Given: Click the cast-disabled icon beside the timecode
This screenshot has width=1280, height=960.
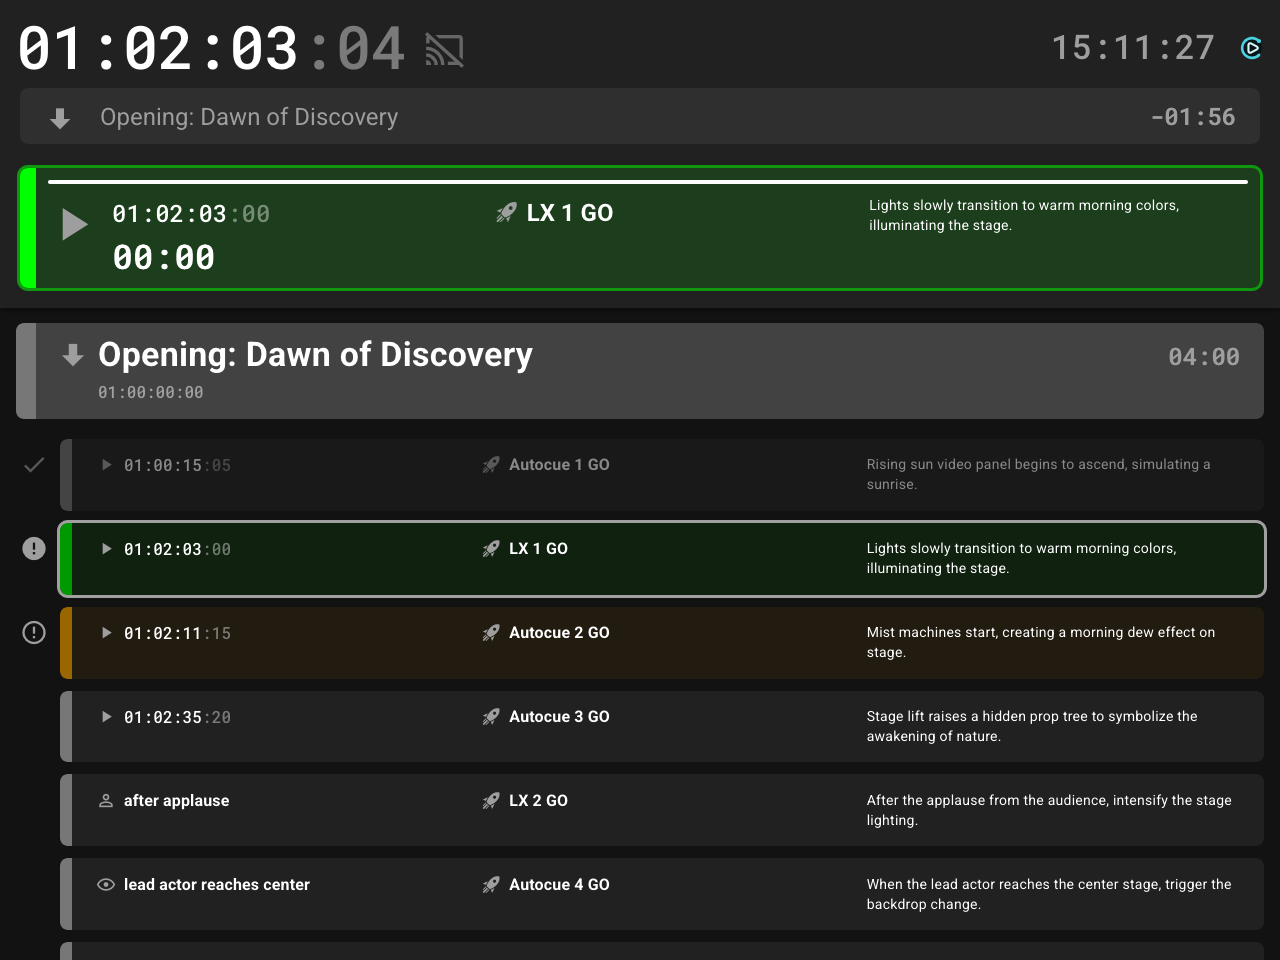Looking at the screenshot, I should (x=444, y=49).
